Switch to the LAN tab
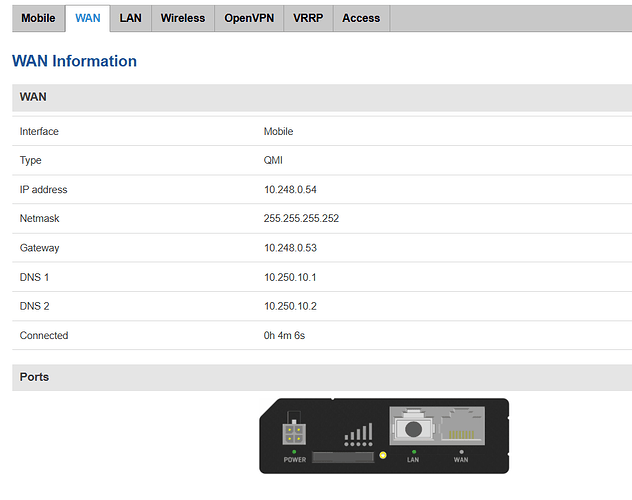The image size is (632, 500). coord(130,18)
